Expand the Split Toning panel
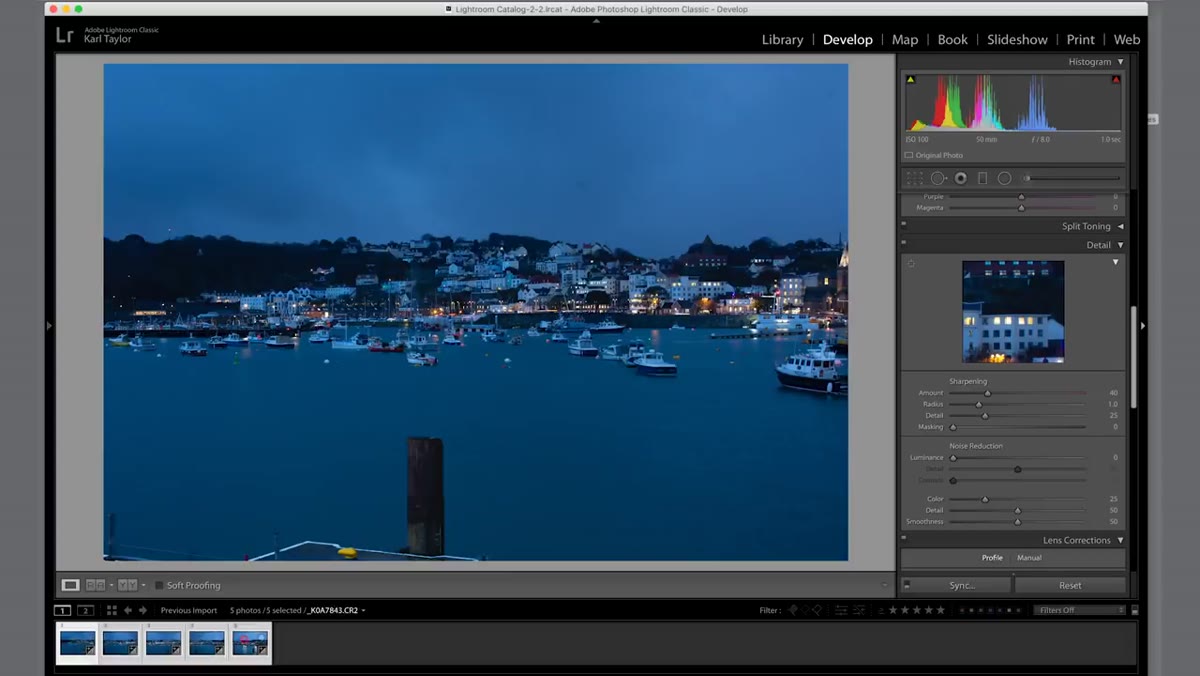The height and width of the screenshot is (676, 1200). point(1120,227)
